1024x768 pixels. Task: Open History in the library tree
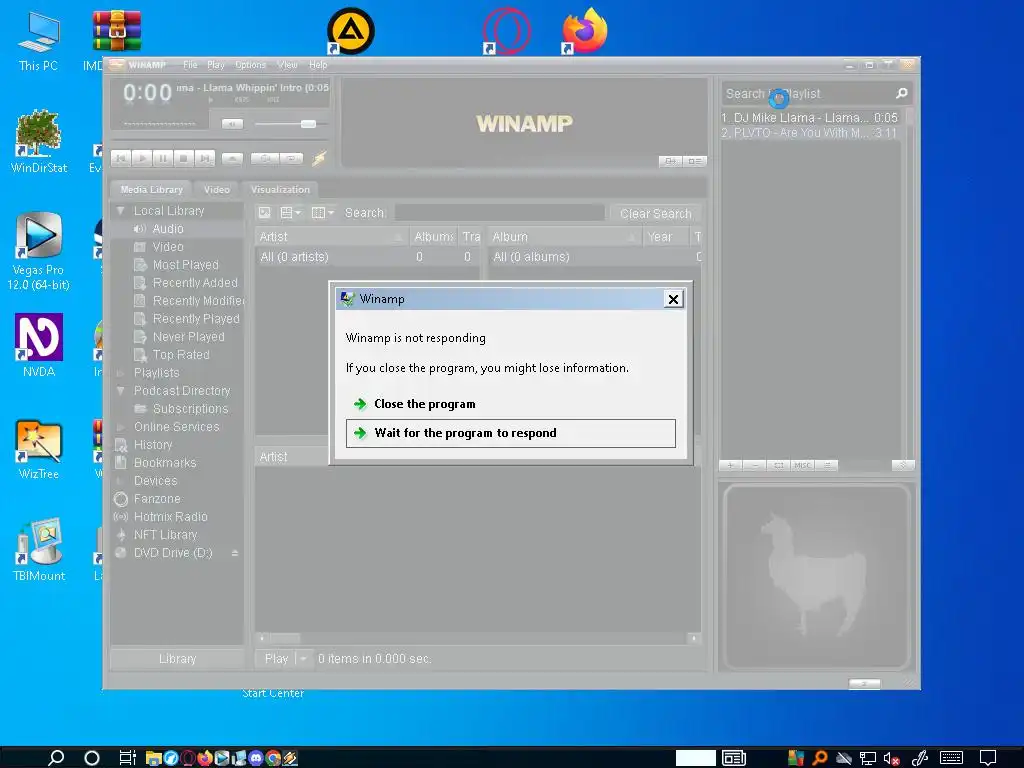coord(153,445)
